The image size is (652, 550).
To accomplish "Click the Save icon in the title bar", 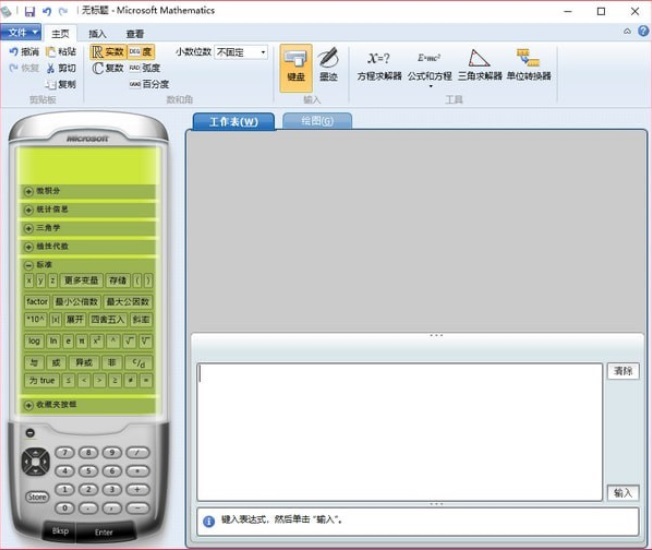I will coord(29,11).
